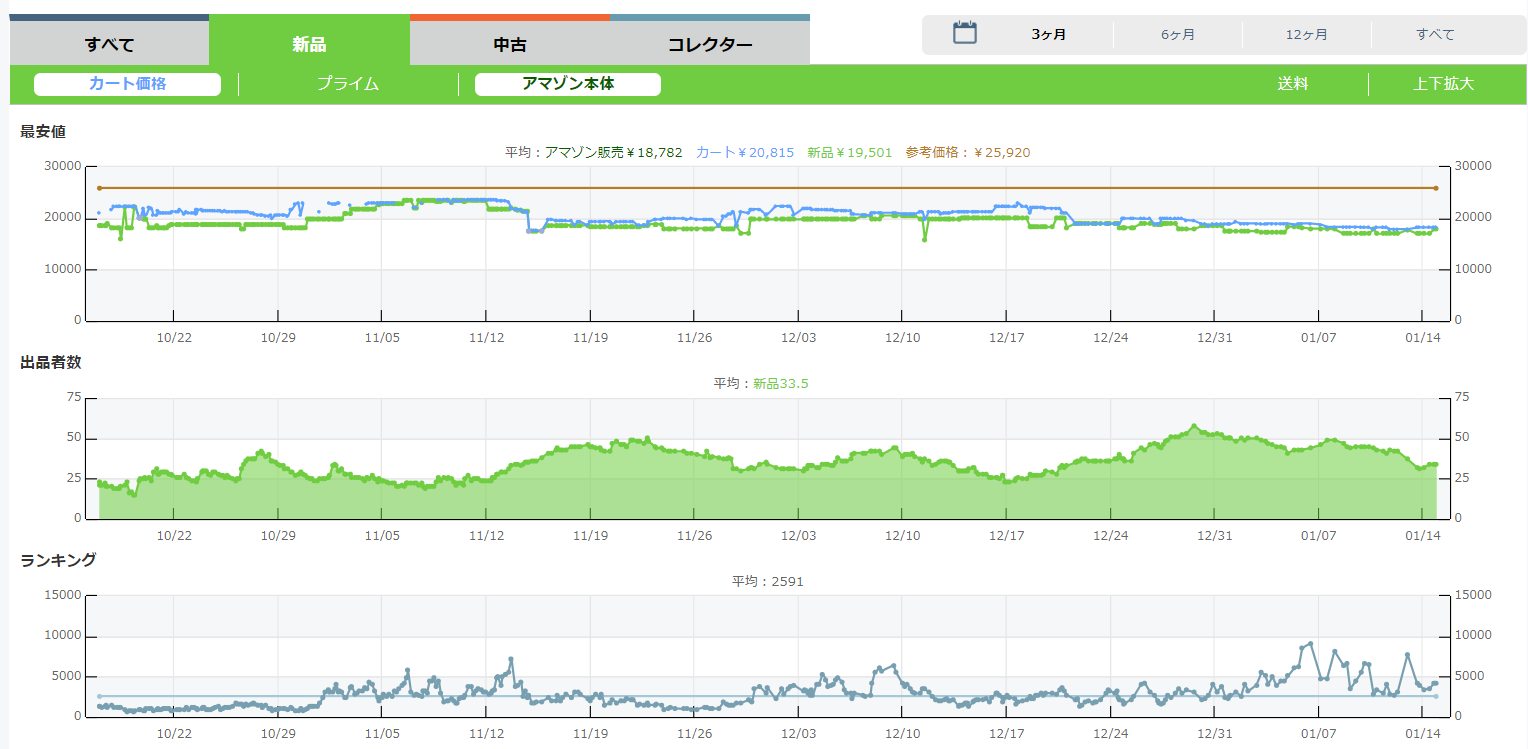Click the calendar icon beside period options
This screenshot has height=749, width=1528.
pyautogui.click(x=964, y=33)
